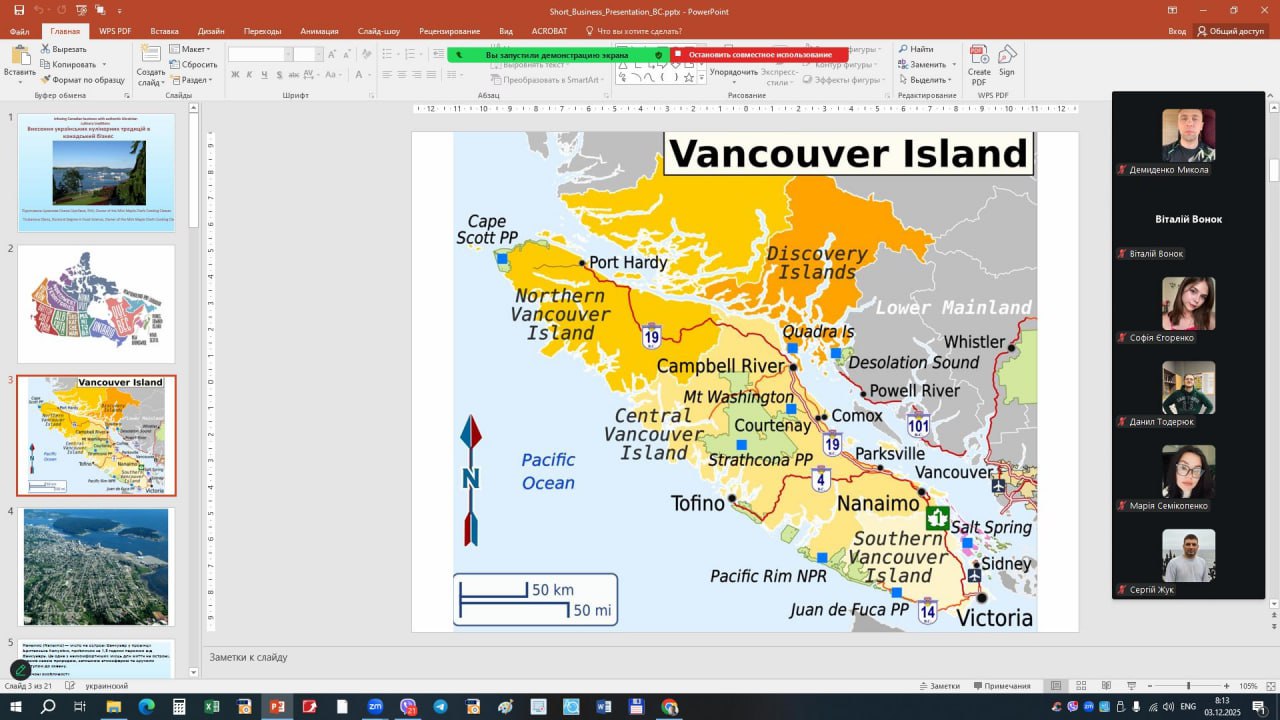Open the Раздел section dropdown
1280x720 pixels.
tap(192, 80)
